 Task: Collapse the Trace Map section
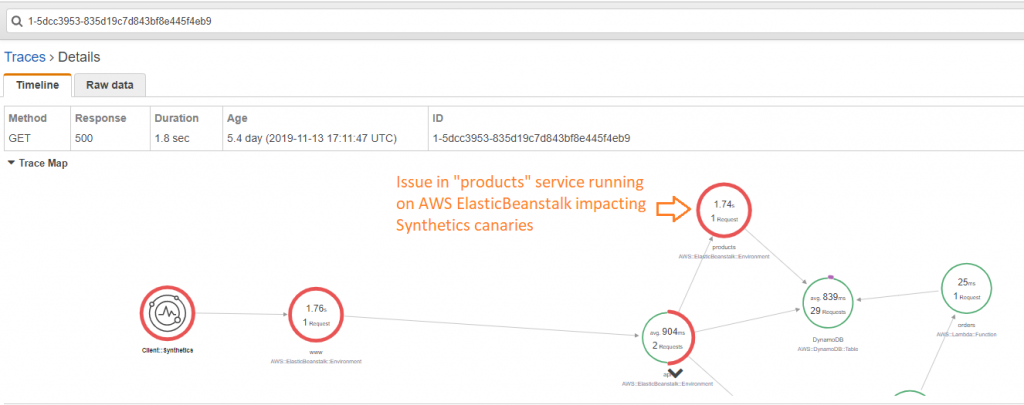[x=11, y=162]
